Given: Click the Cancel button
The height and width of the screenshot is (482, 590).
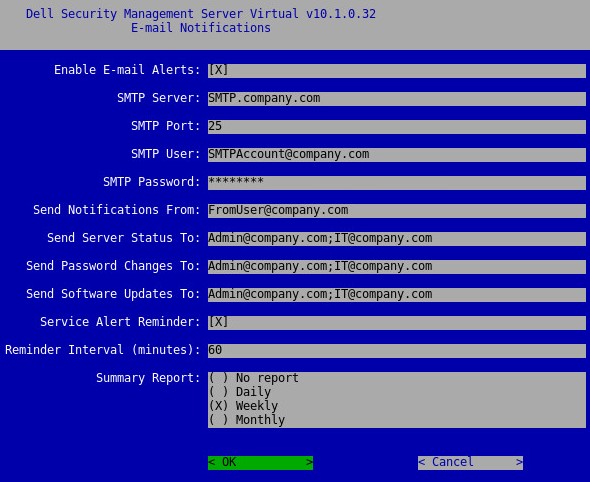Looking at the screenshot, I should [x=470, y=462].
